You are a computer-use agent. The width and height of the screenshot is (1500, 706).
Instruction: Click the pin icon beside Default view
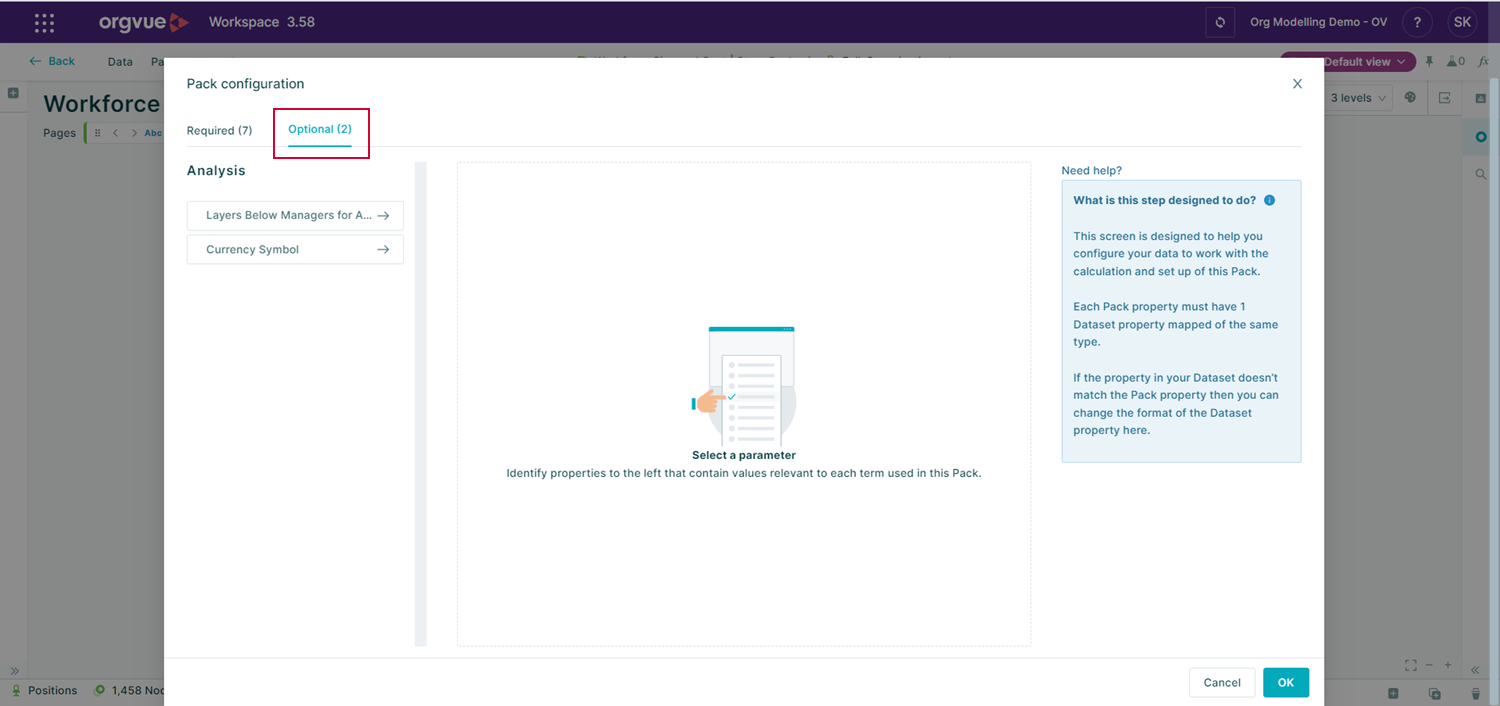1429,62
